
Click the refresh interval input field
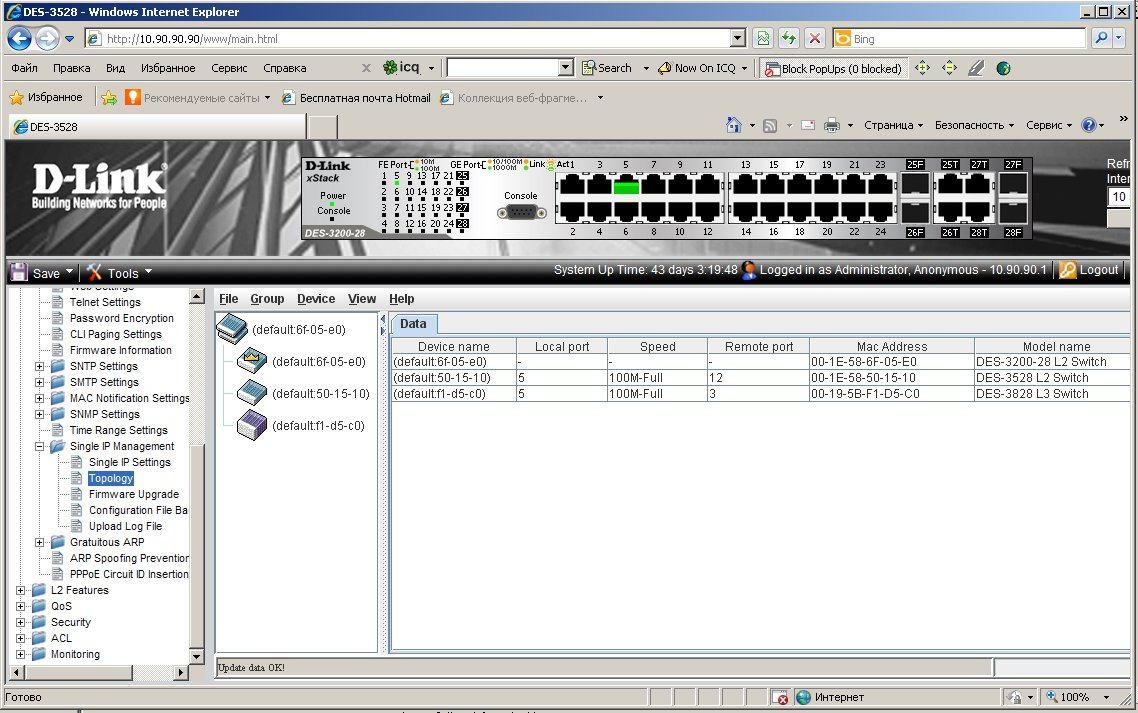tap(1118, 197)
